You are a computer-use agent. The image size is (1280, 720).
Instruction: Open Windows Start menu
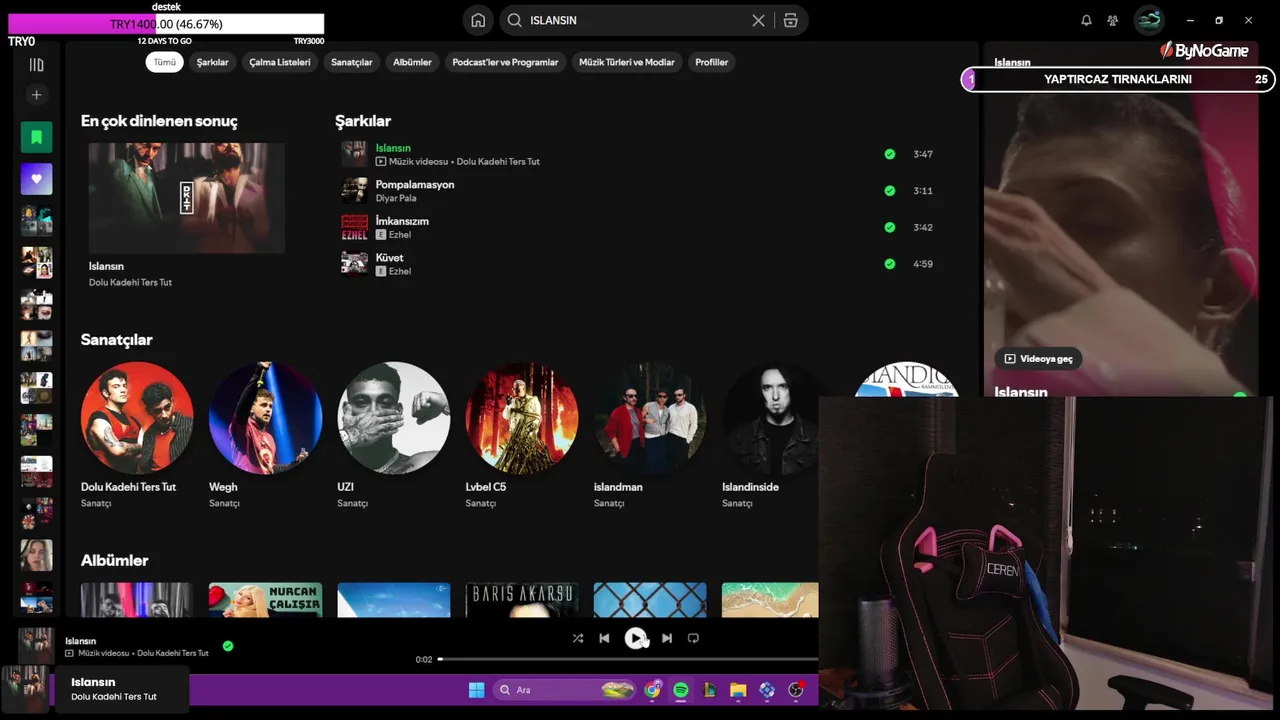pos(476,690)
